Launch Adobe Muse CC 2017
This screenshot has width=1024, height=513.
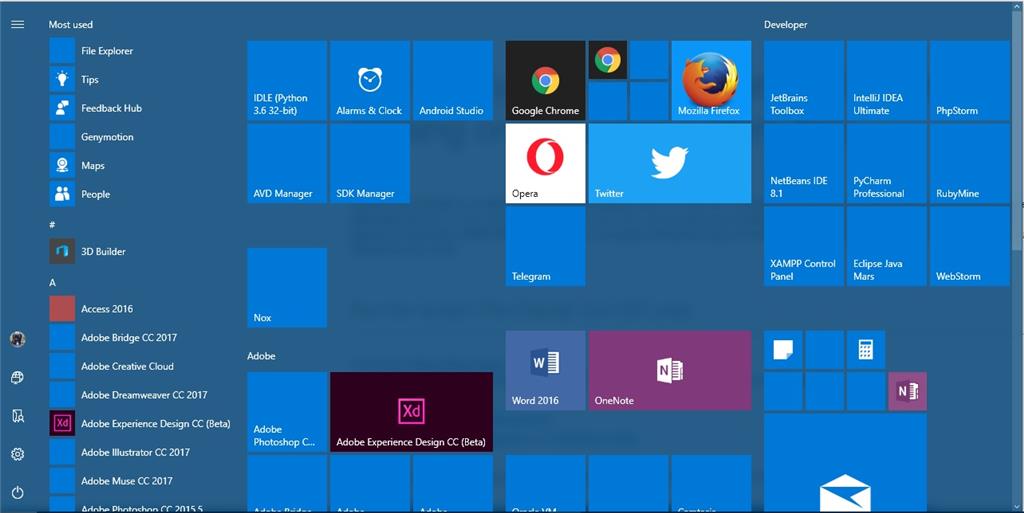tap(142, 481)
